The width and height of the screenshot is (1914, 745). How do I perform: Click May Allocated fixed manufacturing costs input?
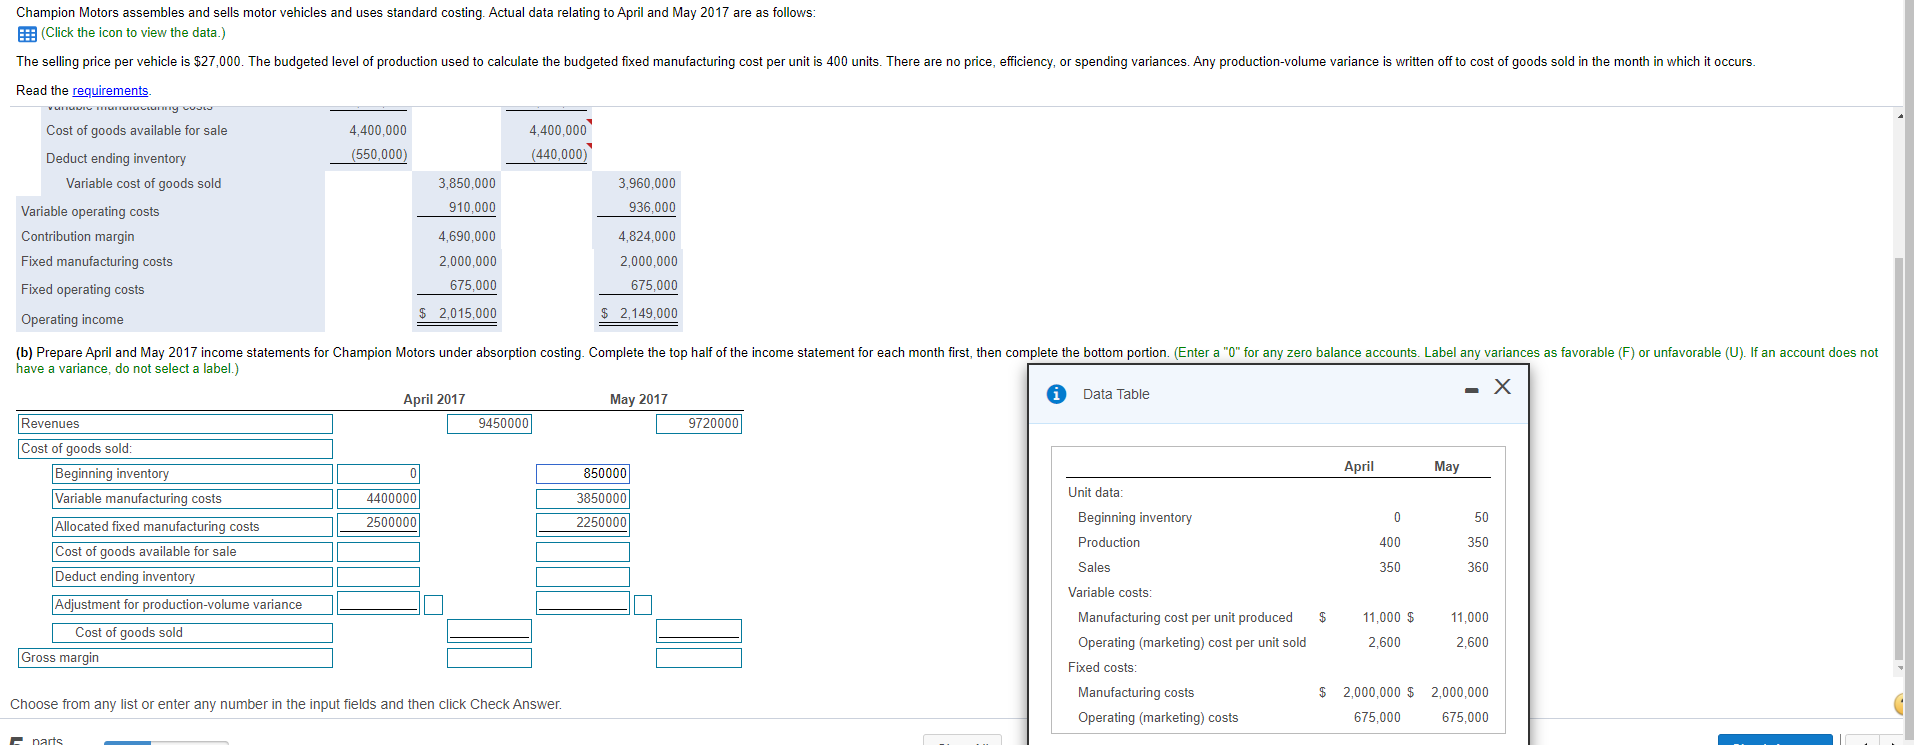[x=583, y=523]
